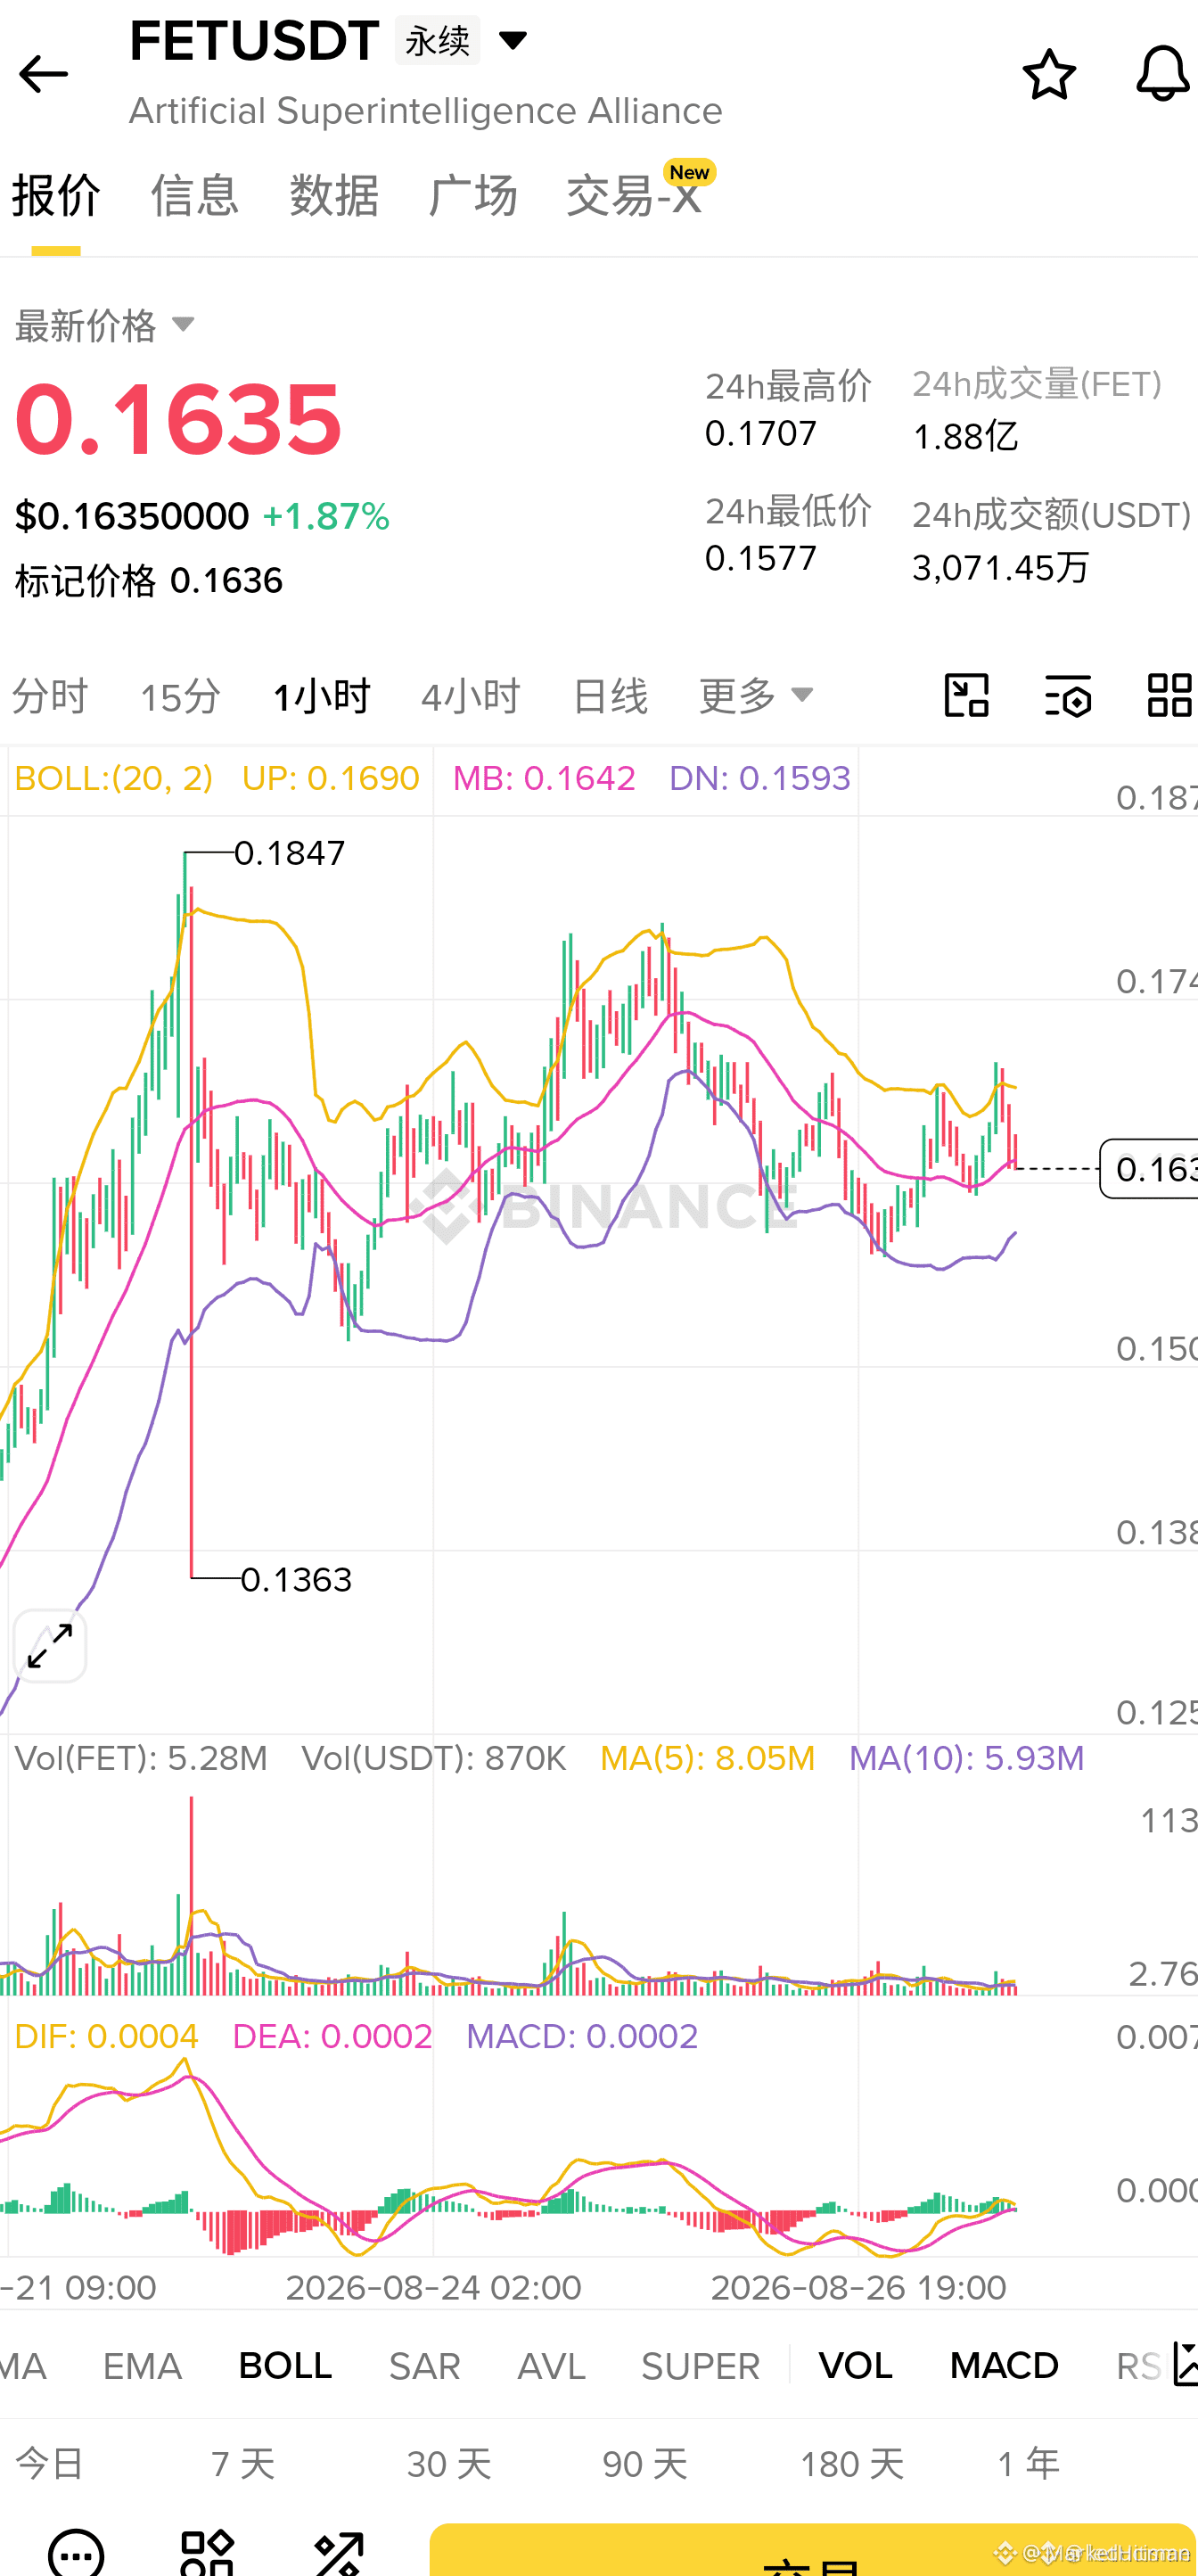1198x2576 pixels.
Task: Open the percent tools icon in bottom bar
Action: 339,2553
